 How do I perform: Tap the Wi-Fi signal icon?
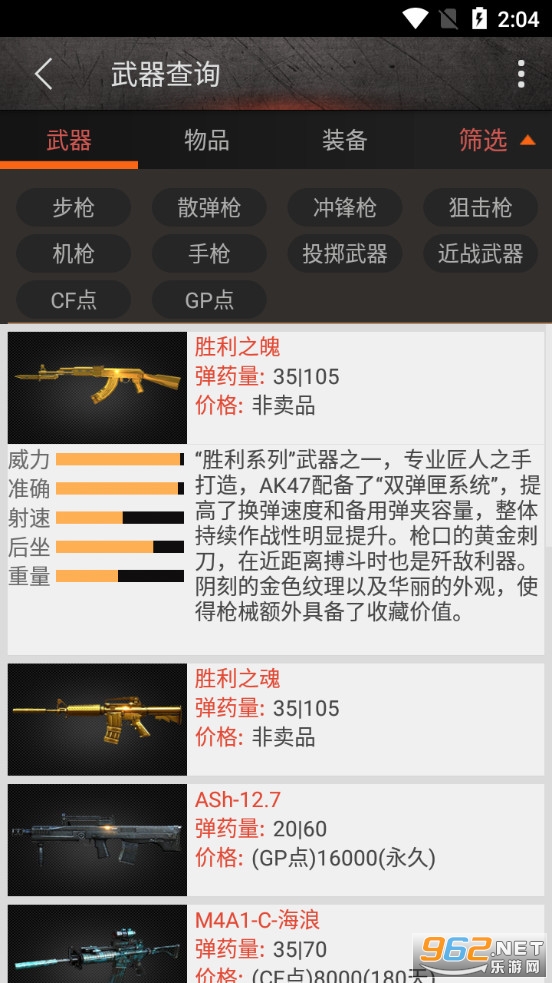coord(415,19)
